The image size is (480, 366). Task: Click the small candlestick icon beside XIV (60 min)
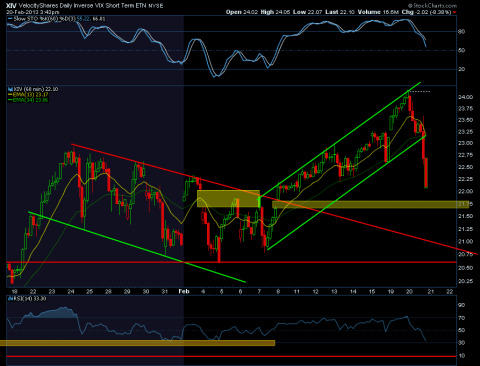coord(10,89)
